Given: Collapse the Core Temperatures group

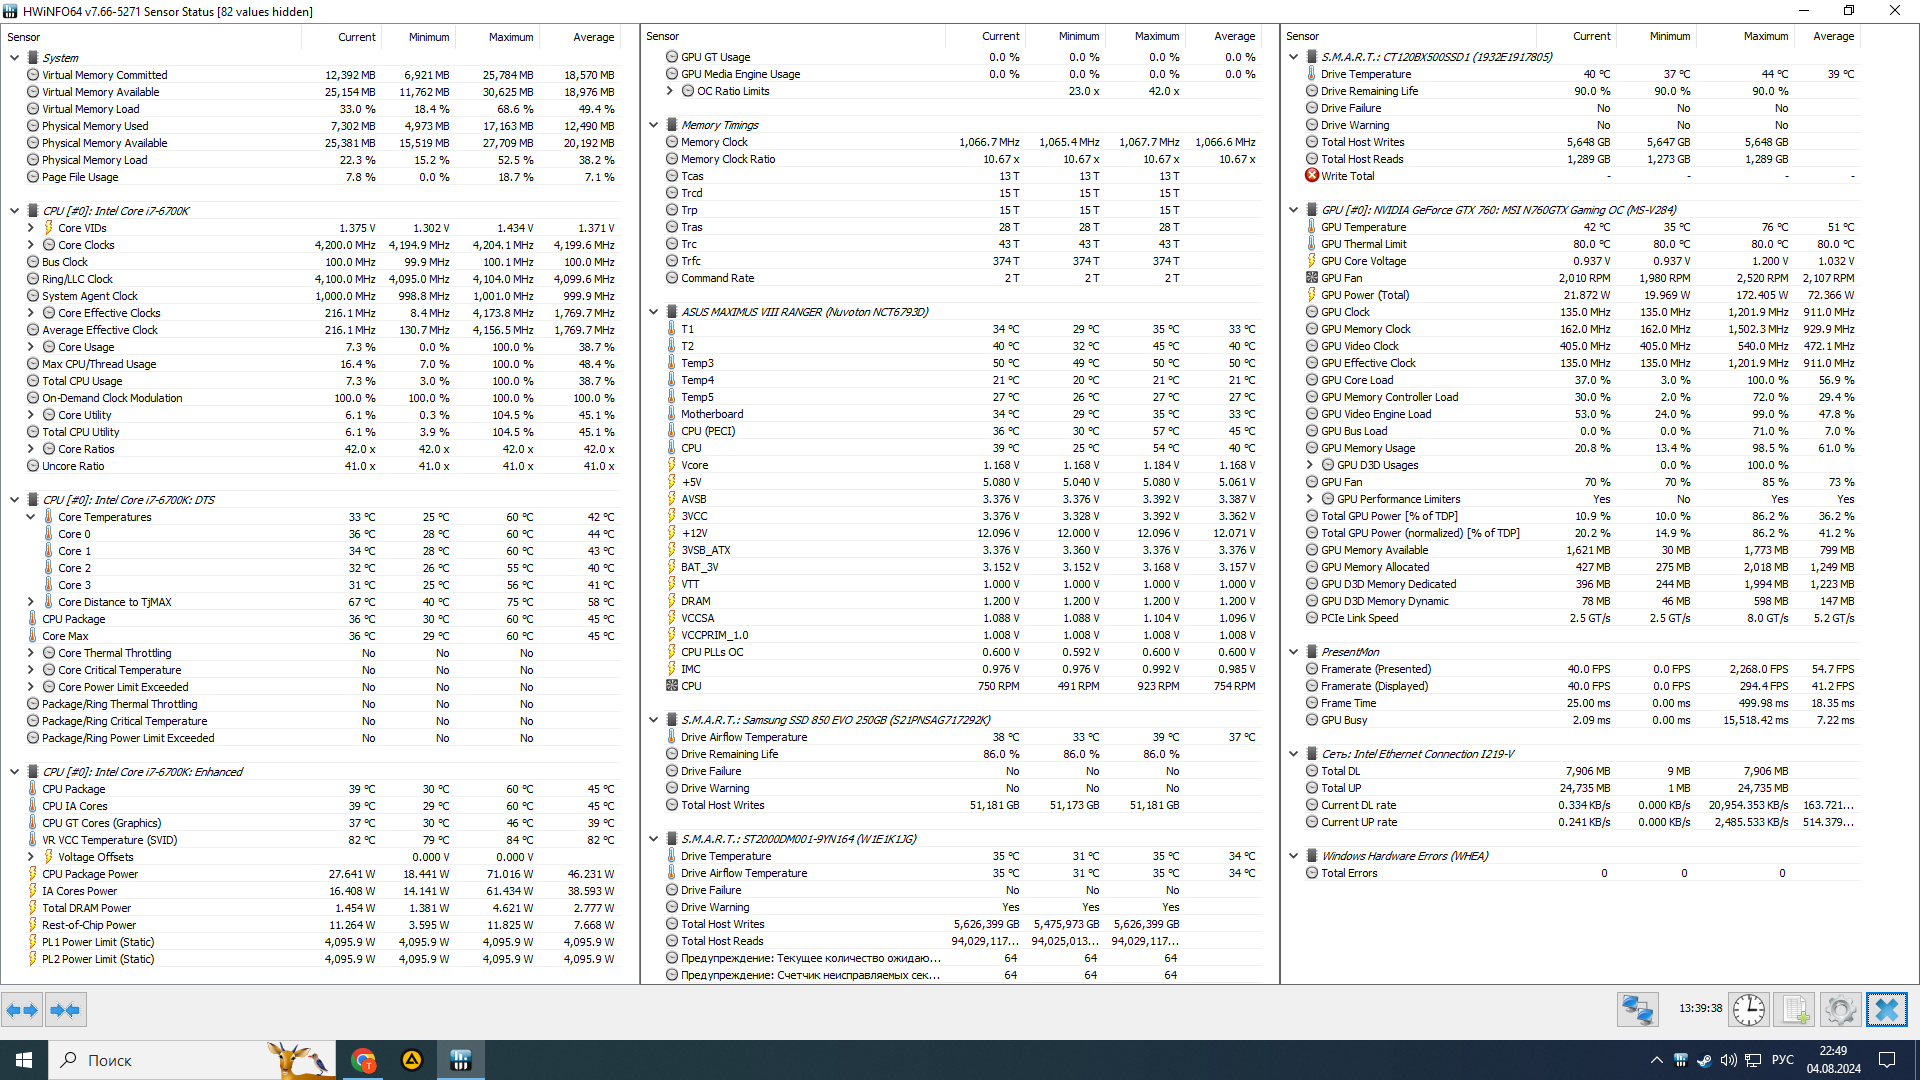Looking at the screenshot, I should point(31,517).
